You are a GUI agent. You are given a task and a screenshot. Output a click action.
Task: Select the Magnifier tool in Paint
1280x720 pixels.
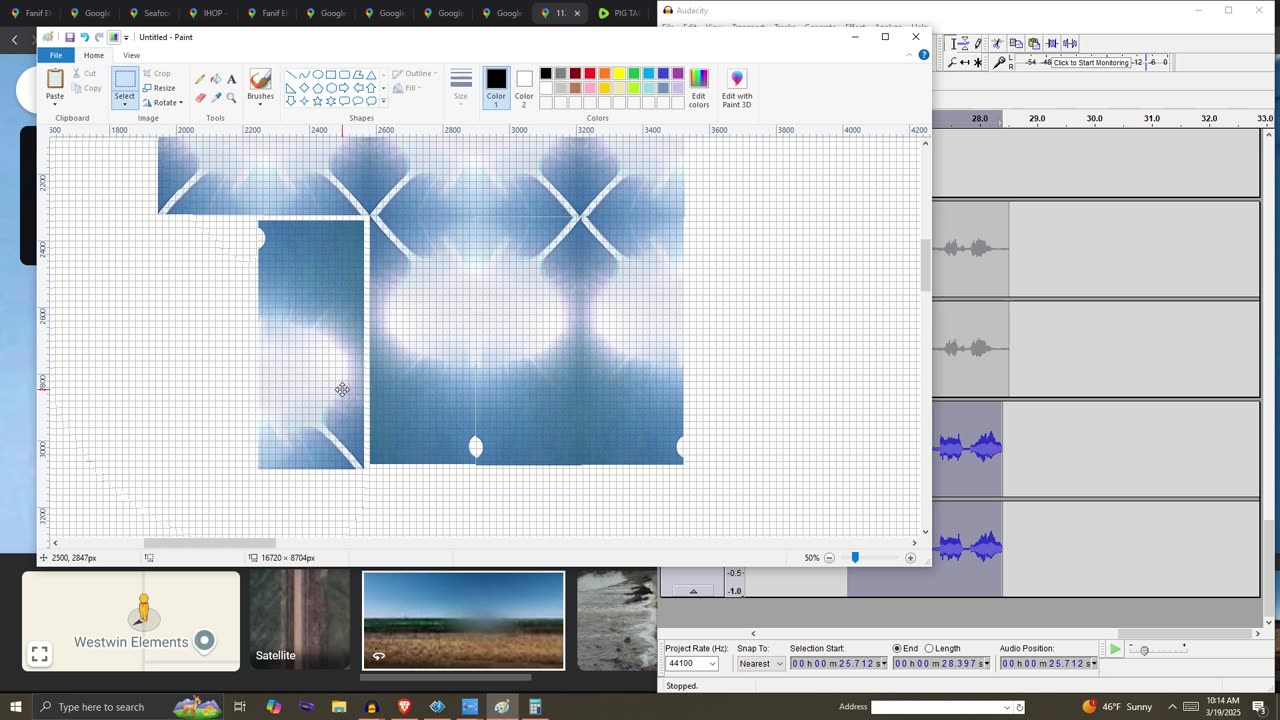pos(232,97)
